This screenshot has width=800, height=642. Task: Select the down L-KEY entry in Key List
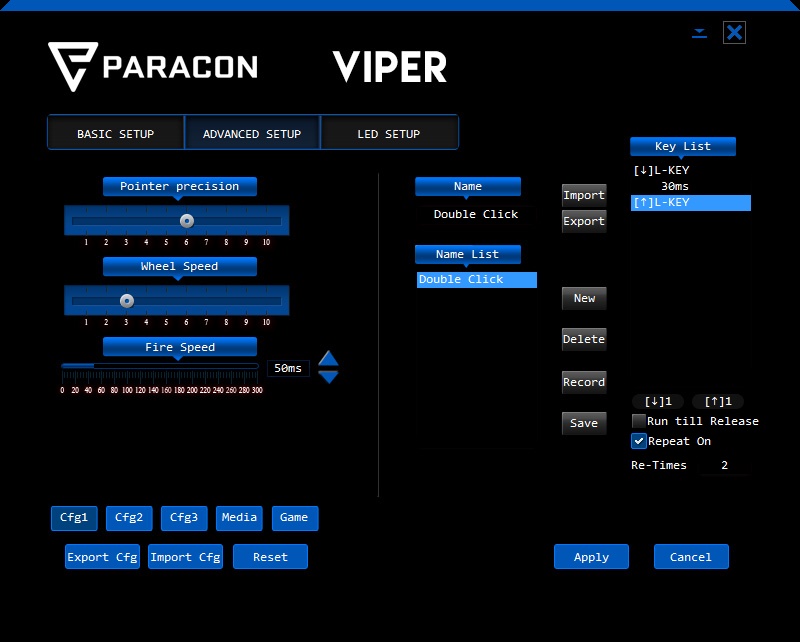point(691,170)
